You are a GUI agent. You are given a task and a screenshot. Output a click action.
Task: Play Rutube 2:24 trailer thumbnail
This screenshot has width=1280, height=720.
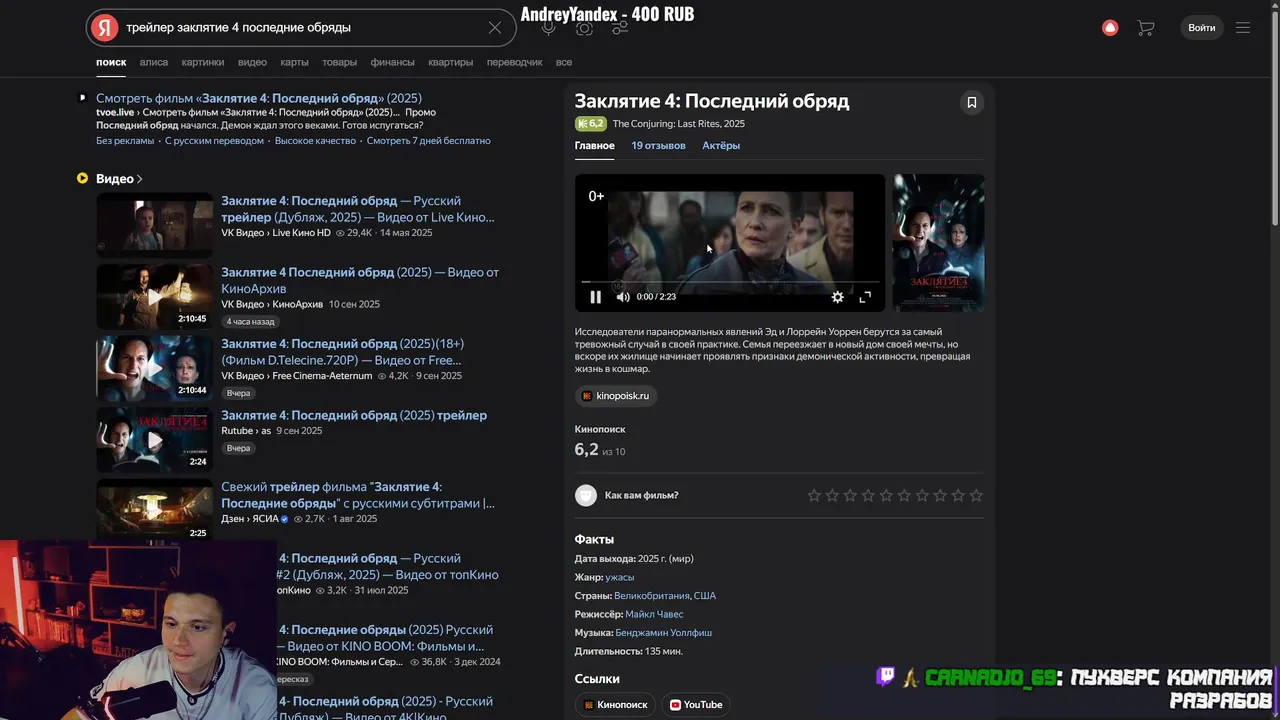[154, 440]
